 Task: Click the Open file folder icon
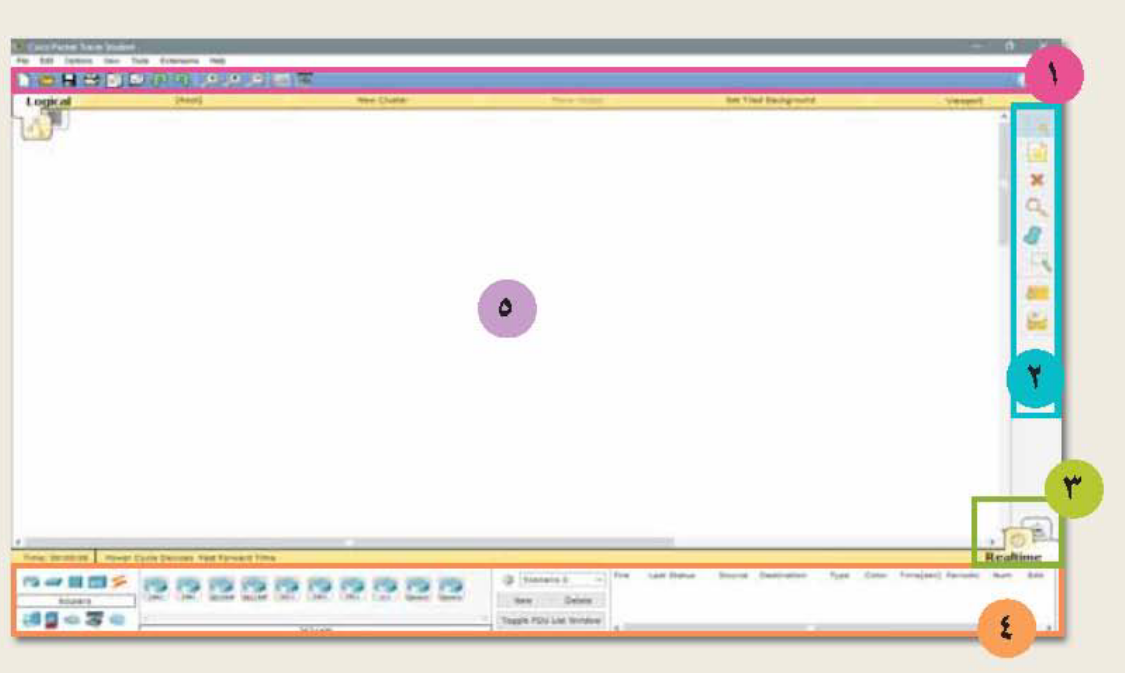pos(46,80)
